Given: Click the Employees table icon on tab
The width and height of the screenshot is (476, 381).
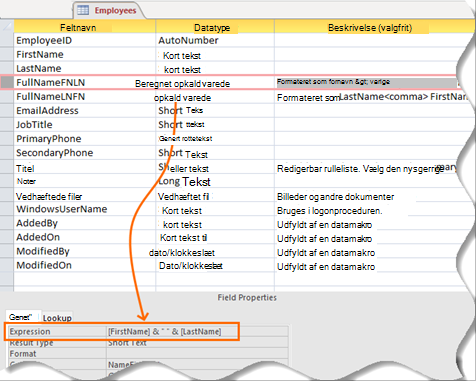Looking at the screenshot, I should [83, 10].
